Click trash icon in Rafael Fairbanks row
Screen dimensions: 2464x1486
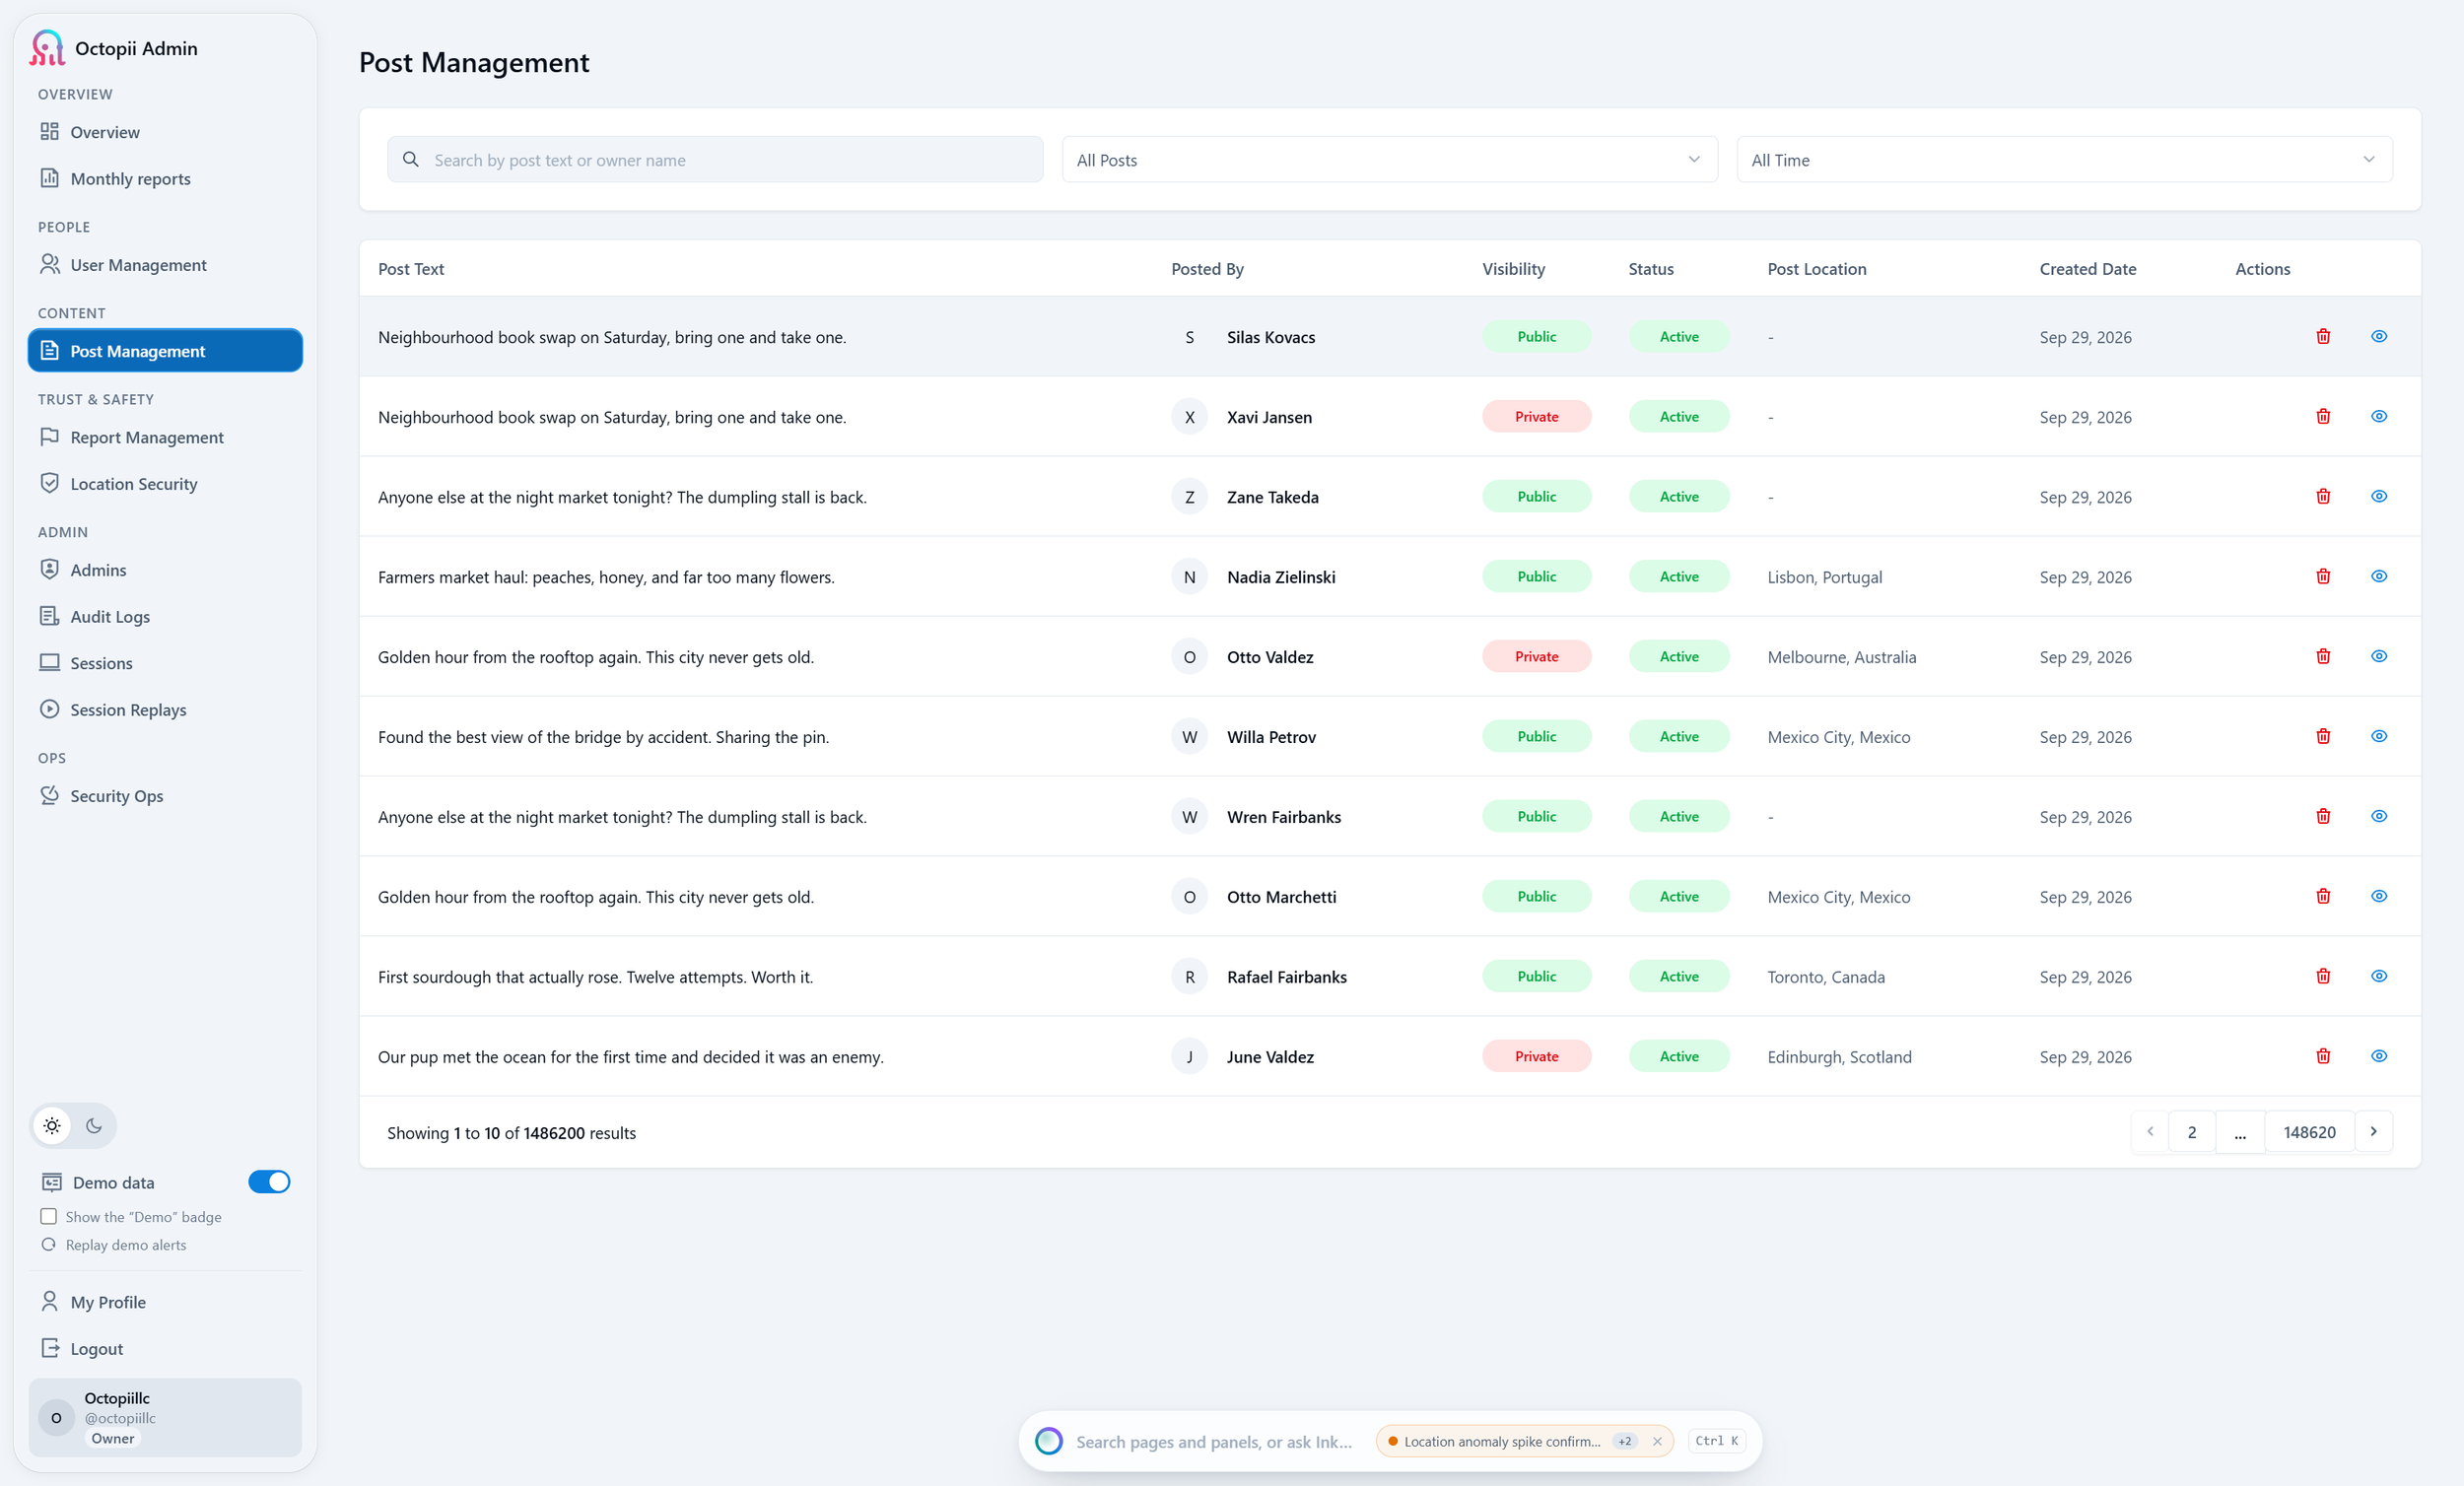click(x=2323, y=976)
